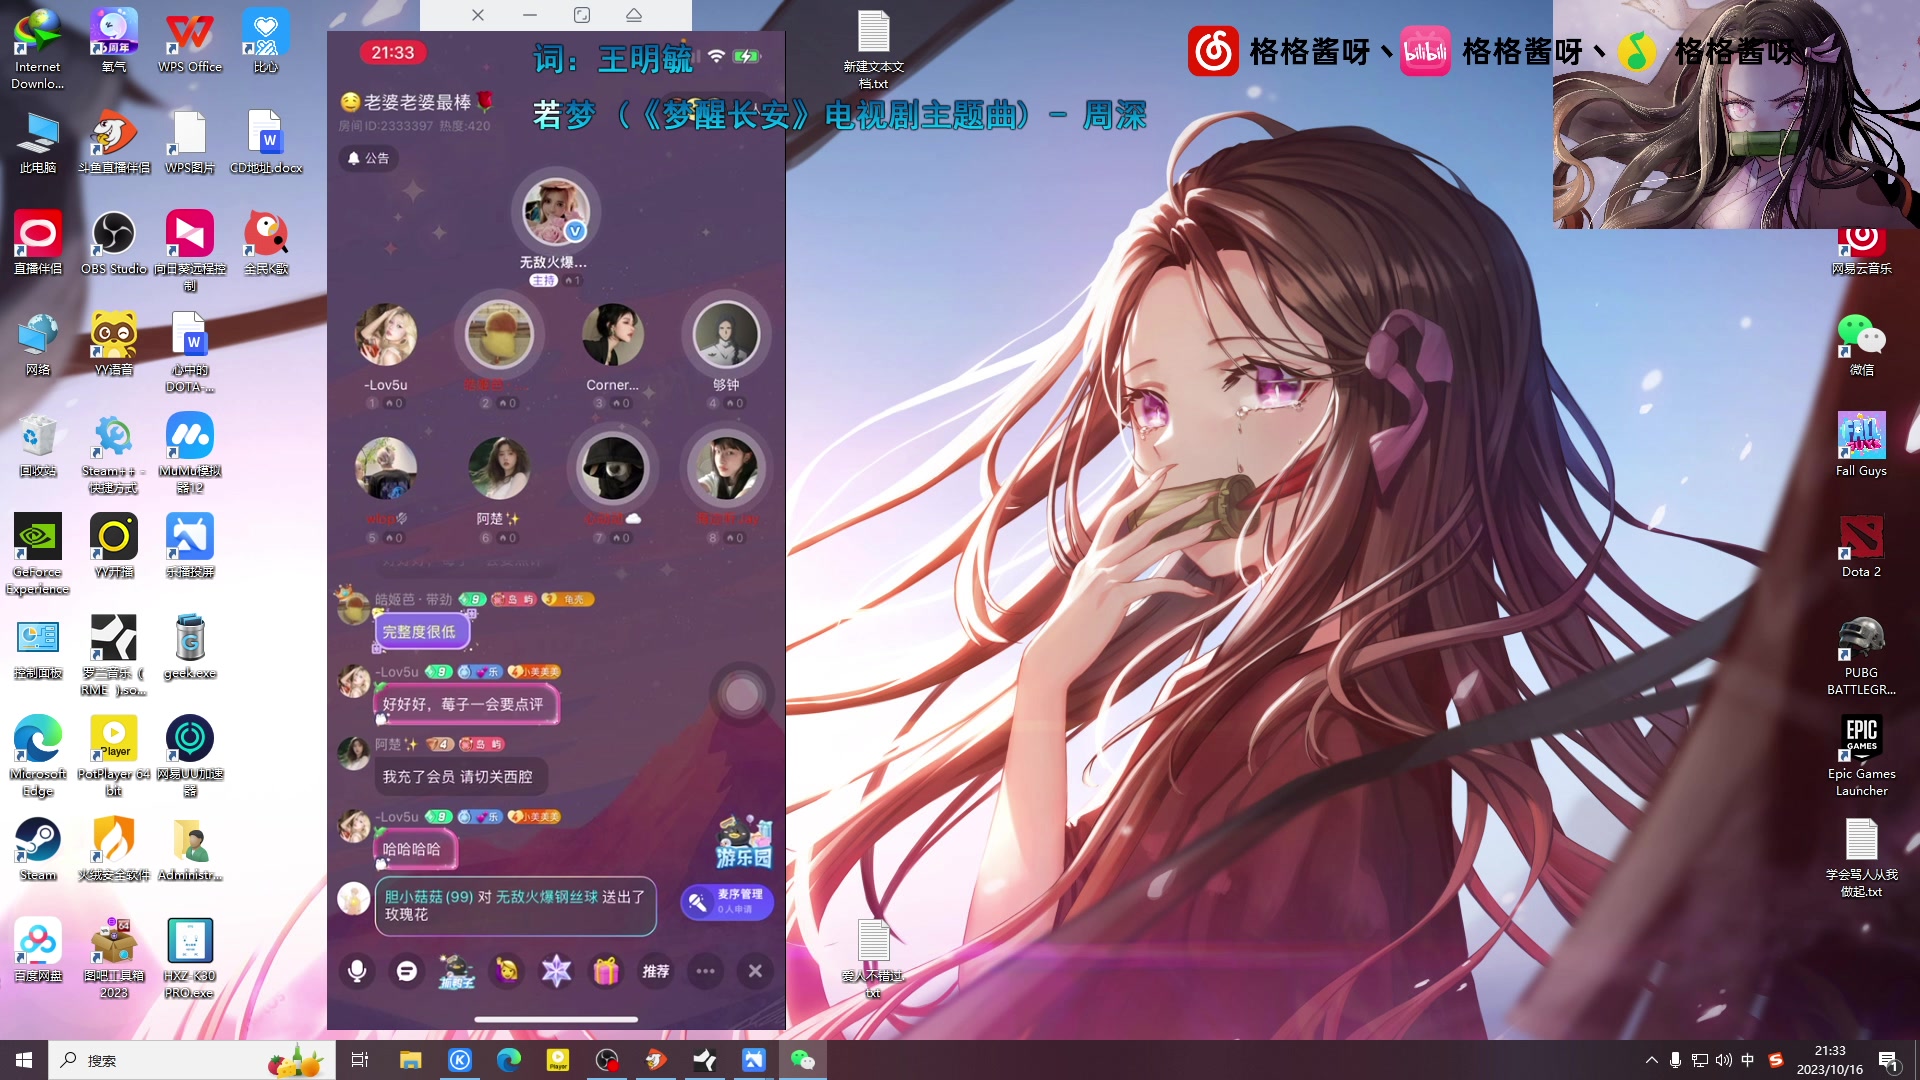Open Fall Guys desktop icon
1920x1080 pixels.
tap(1861, 445)
